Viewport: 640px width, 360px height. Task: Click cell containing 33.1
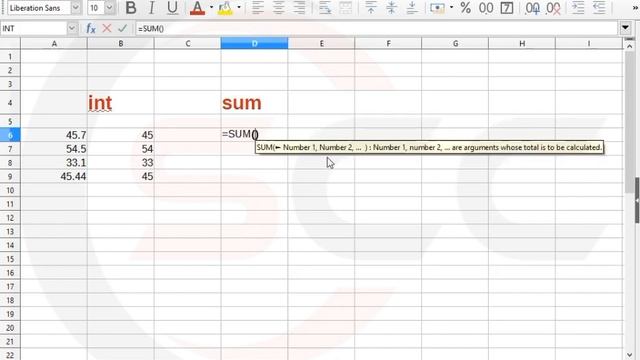tap(54, 163)
